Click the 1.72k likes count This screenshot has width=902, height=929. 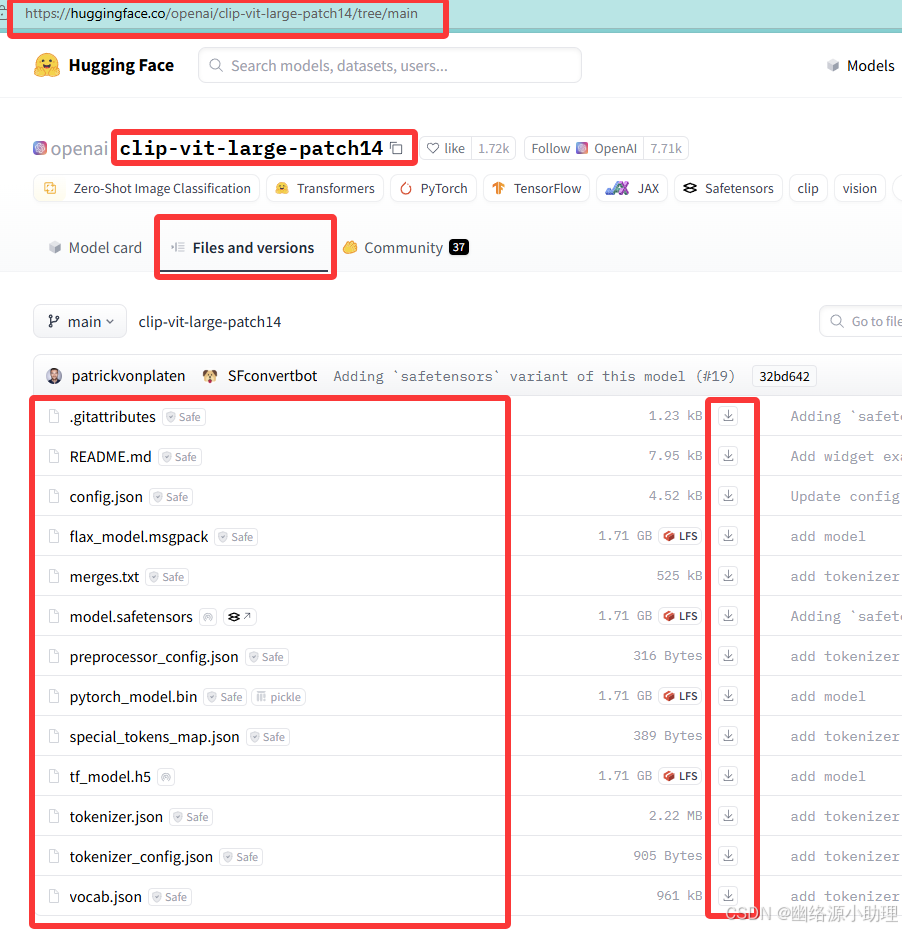494,148
